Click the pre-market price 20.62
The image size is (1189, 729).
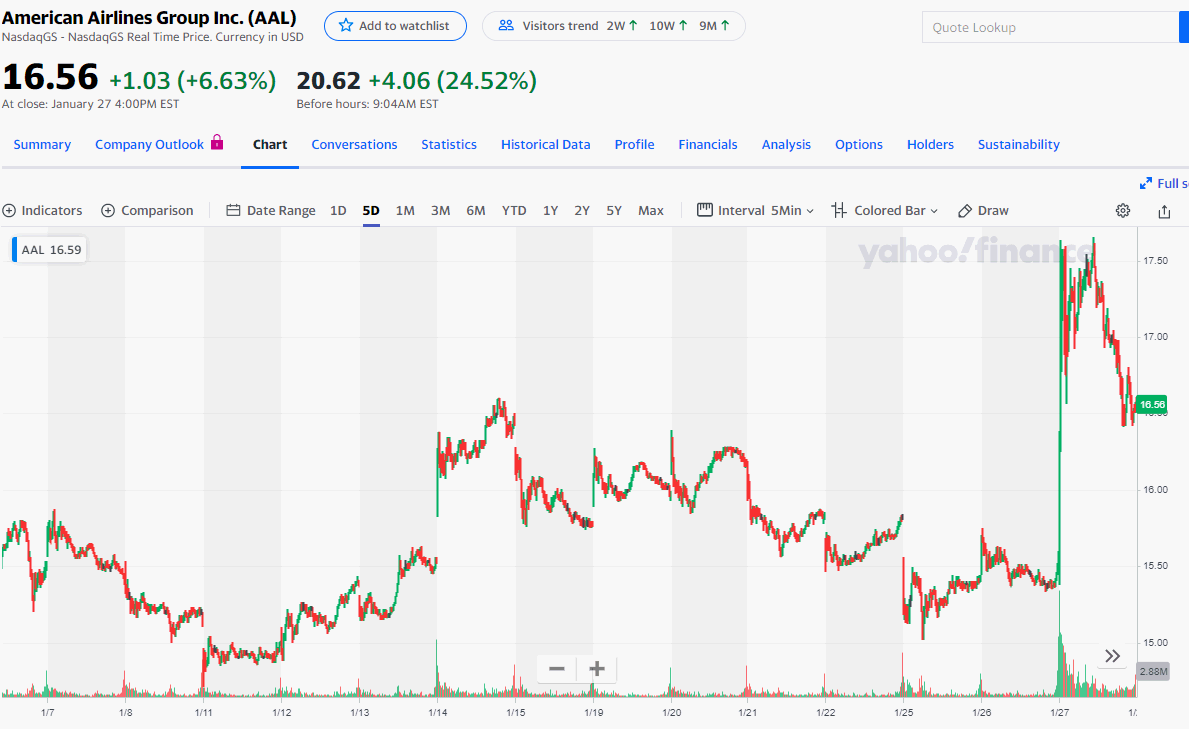coord(328,80)
